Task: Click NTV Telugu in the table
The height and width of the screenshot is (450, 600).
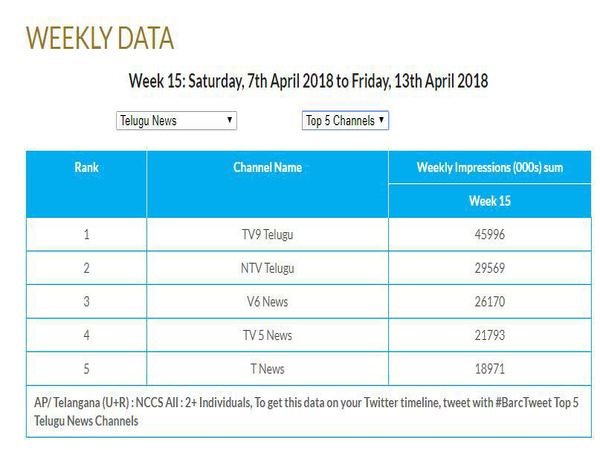Action: 267,268
